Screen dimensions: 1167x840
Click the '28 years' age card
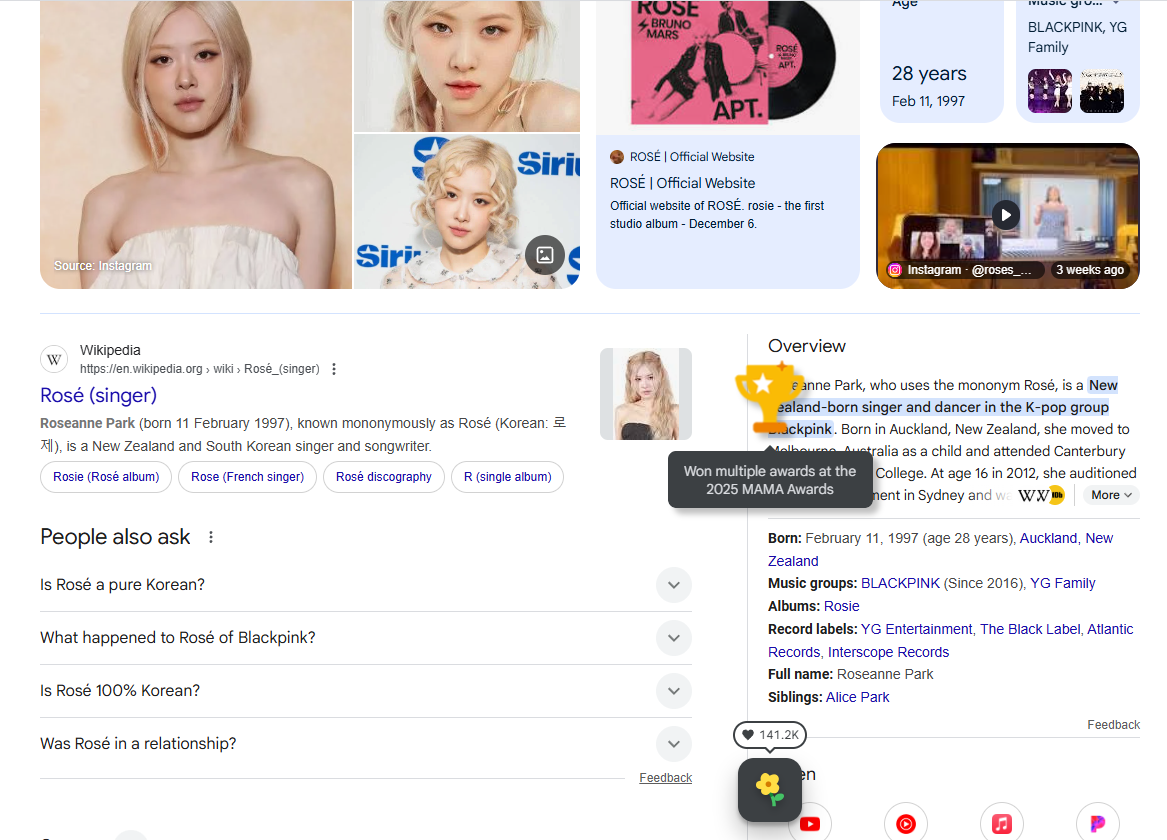pyautogui.click(x=941, y=60)
